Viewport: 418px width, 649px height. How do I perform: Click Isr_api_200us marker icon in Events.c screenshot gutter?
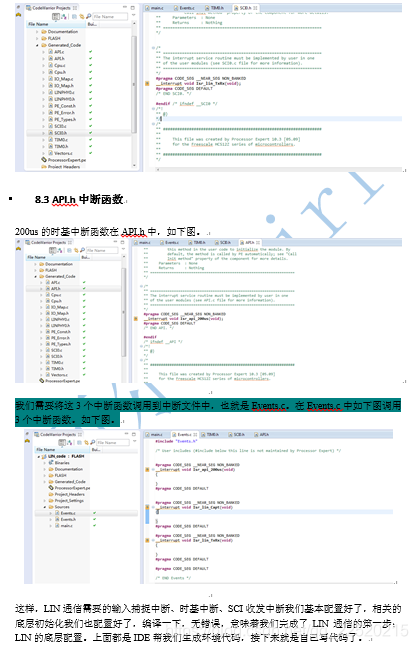(147, 469)
